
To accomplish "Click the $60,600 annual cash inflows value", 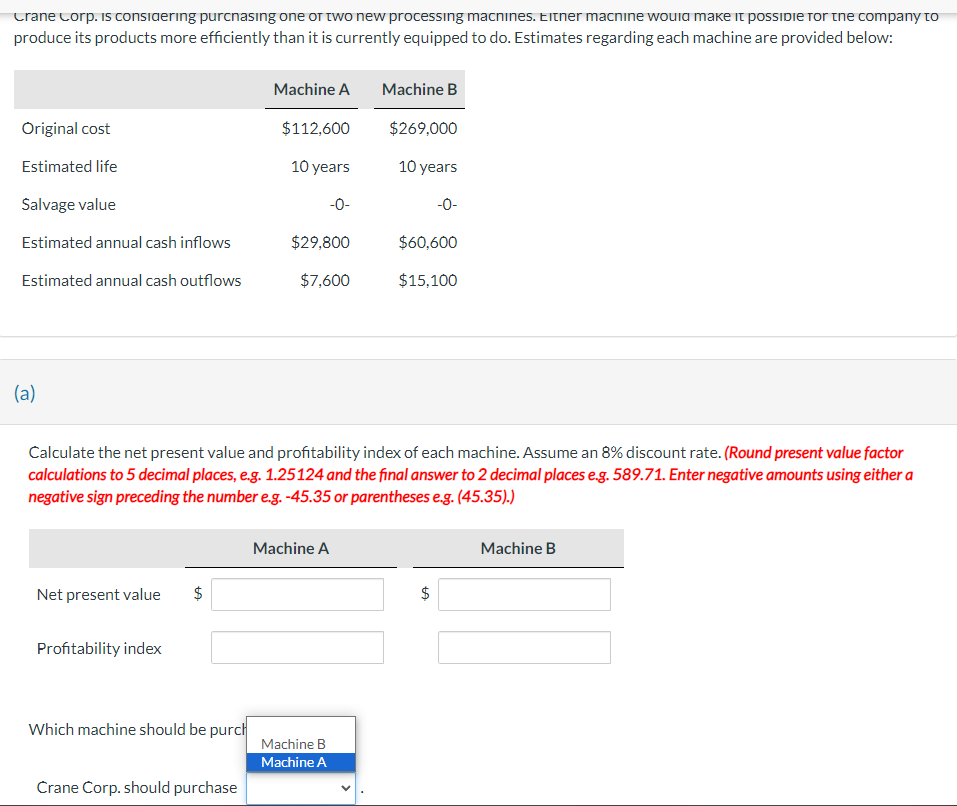I will (x=428, y=242).
